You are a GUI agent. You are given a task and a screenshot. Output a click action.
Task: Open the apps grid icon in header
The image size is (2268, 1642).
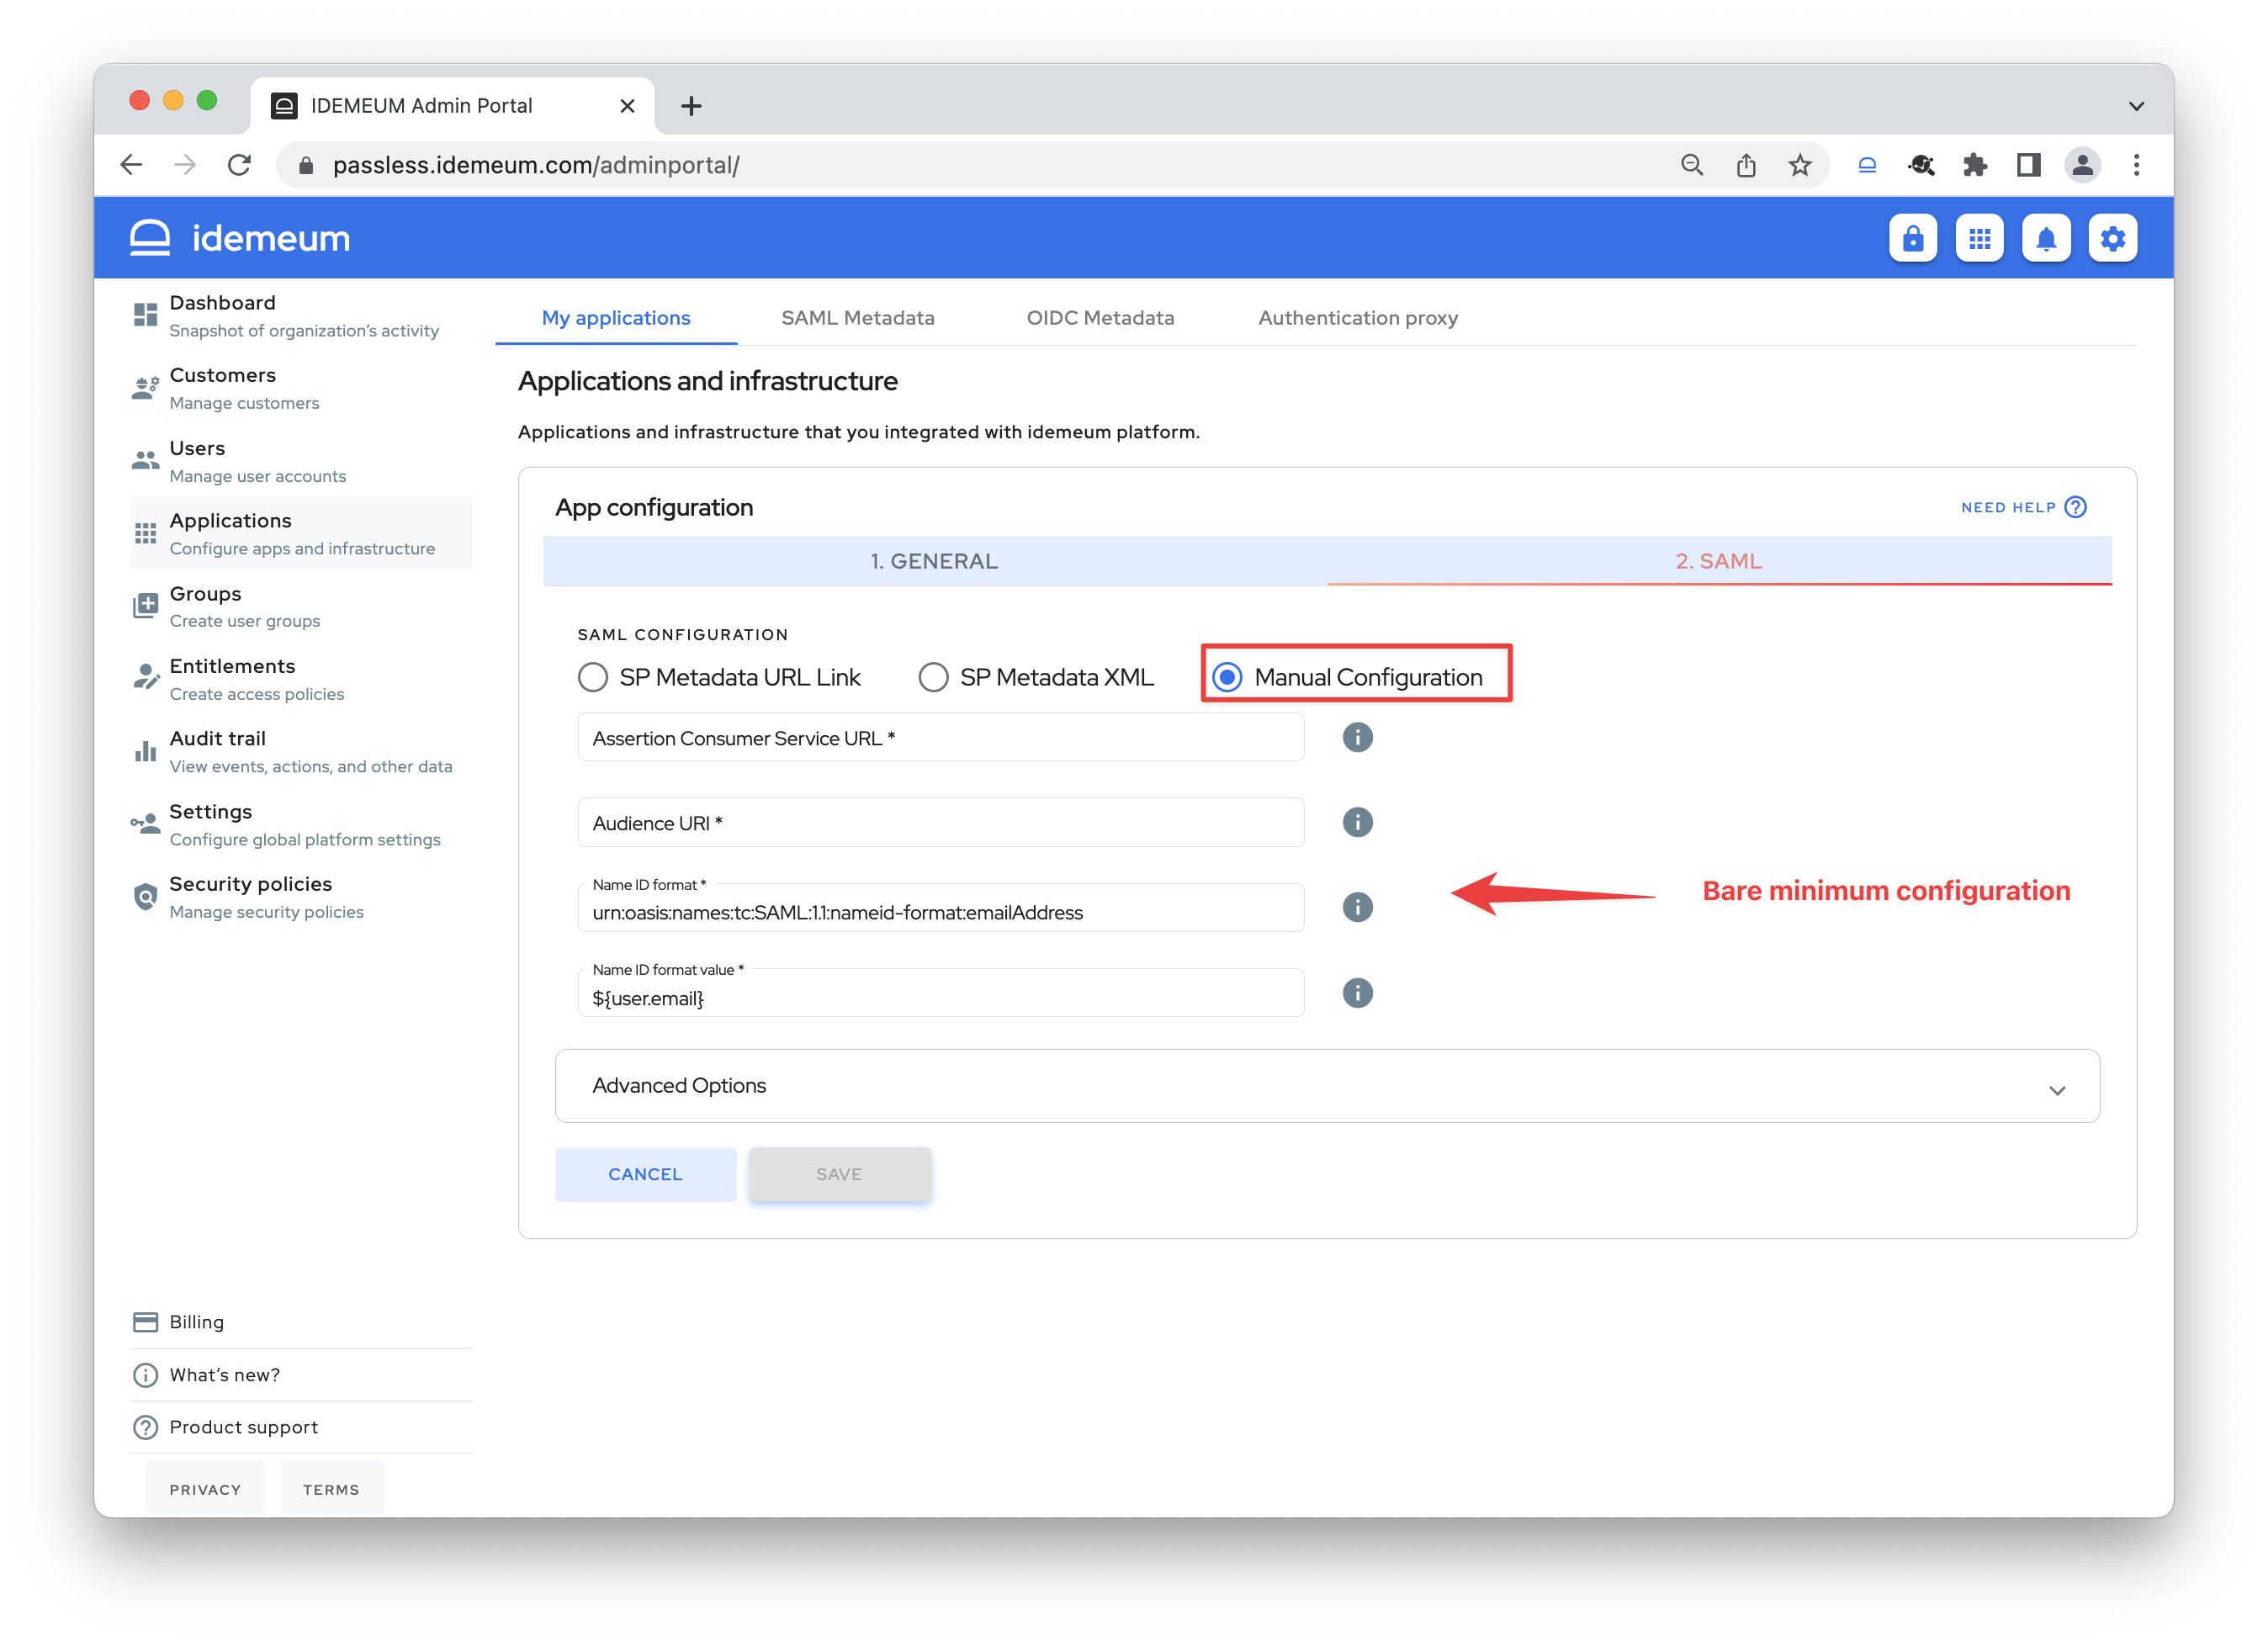(x=1979, y=238)
